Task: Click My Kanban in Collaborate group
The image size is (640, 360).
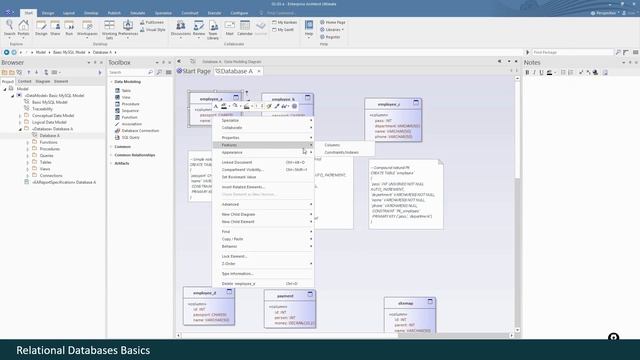Action: pyautogui.click(x=284, y=22)
